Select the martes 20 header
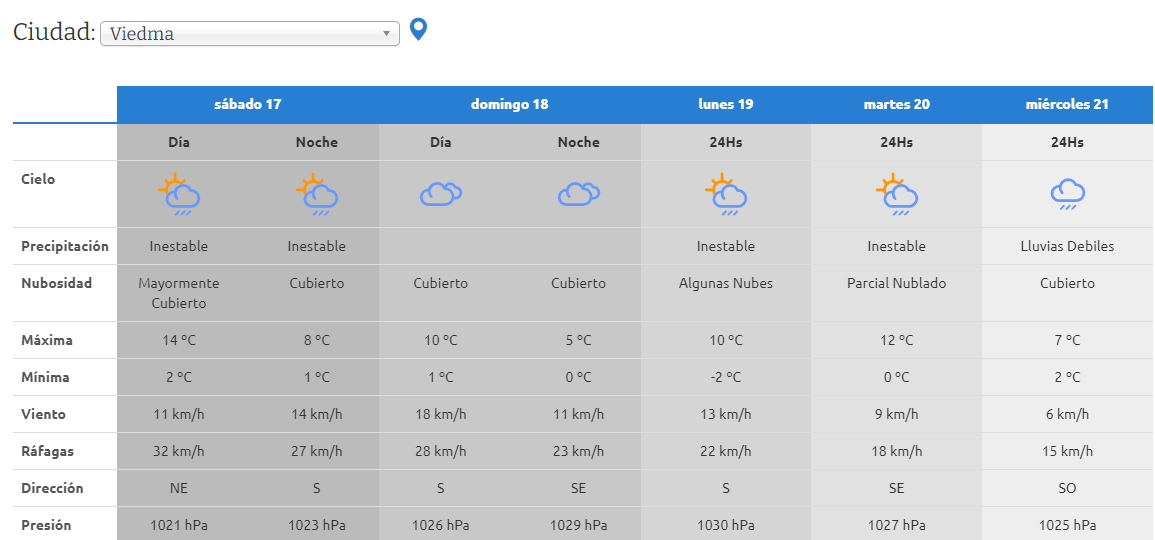 click(x=896, y=104)
